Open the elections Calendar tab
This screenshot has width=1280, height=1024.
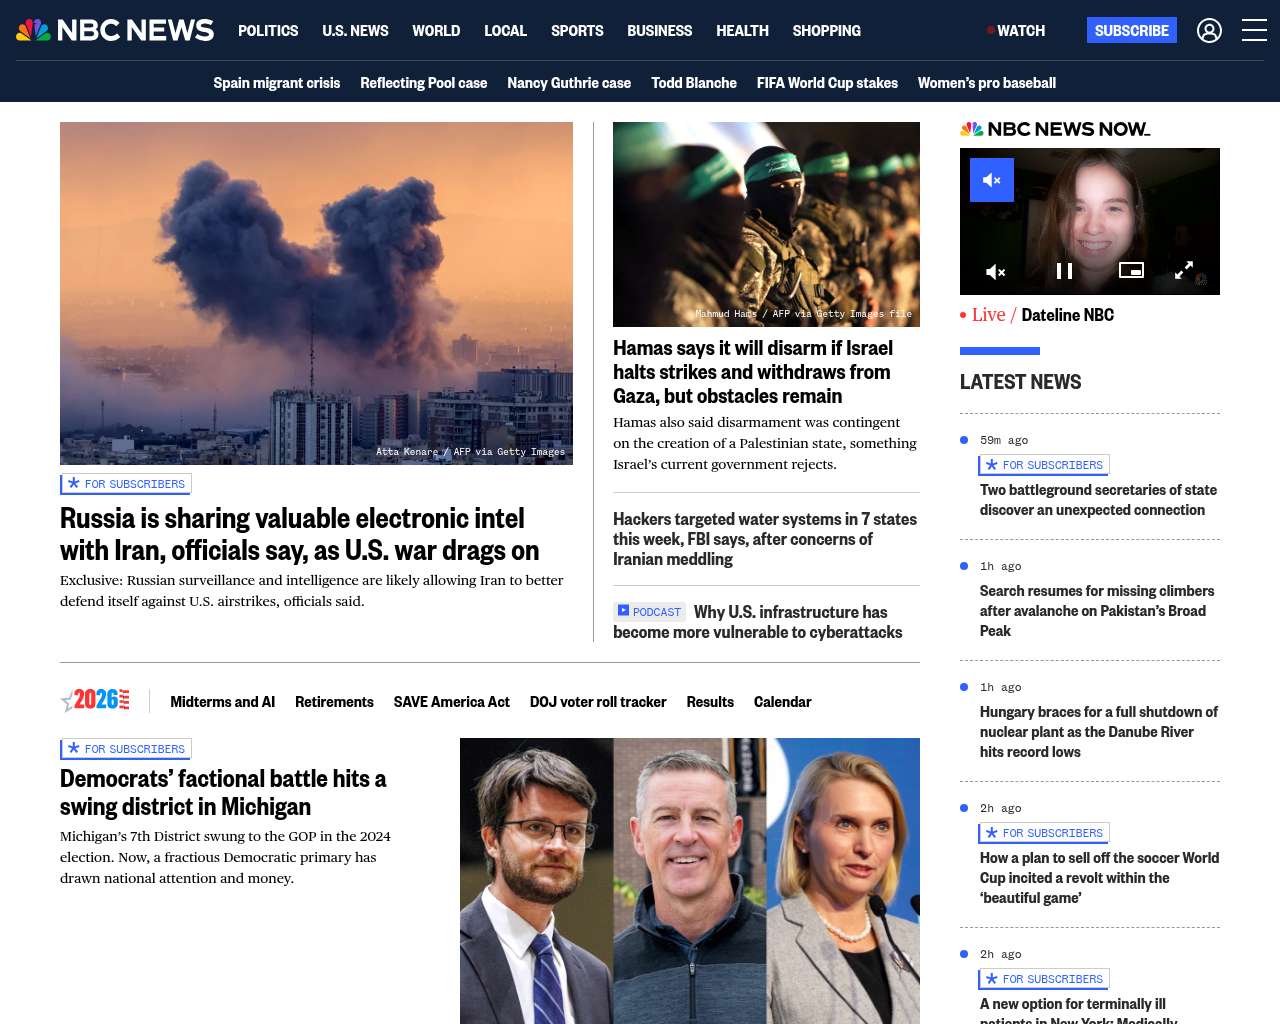(782, 702)
